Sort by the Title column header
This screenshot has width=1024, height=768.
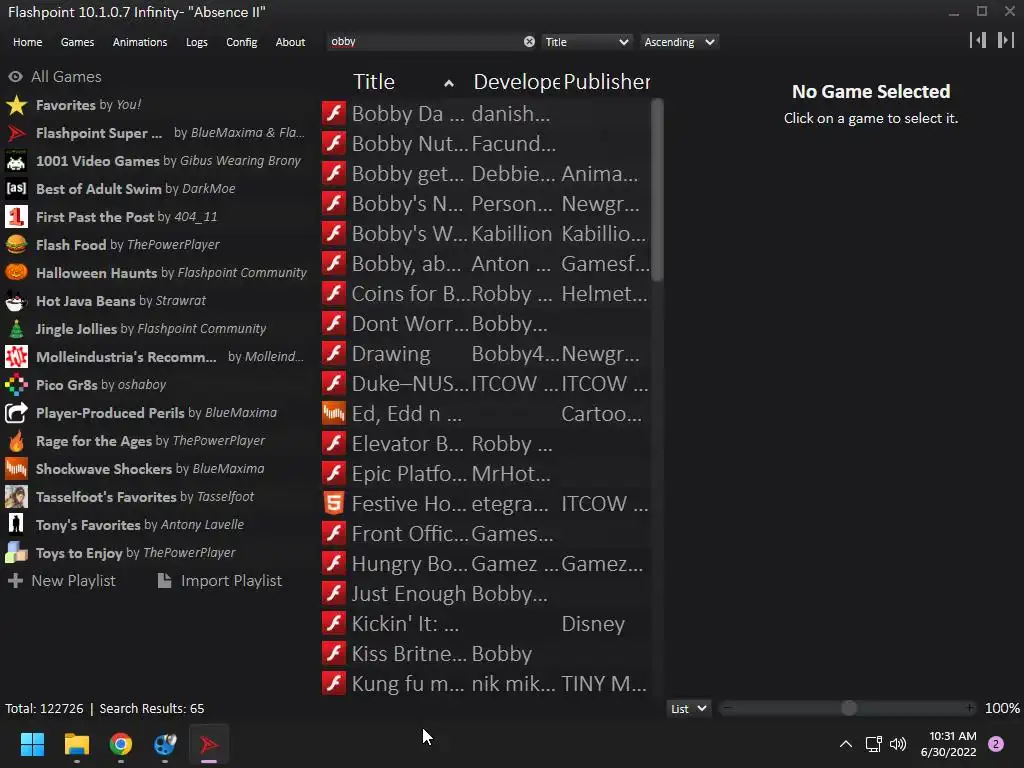[x=402, y=82]
